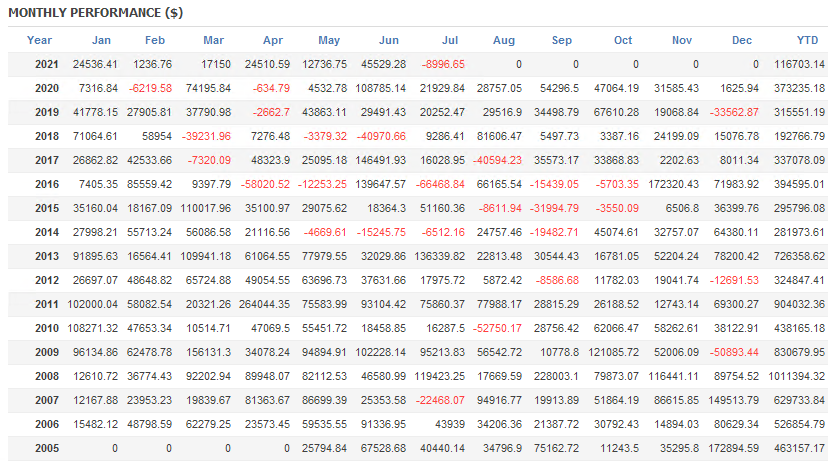Click the negative July 2021 value -8996.65

pos(441,64)
